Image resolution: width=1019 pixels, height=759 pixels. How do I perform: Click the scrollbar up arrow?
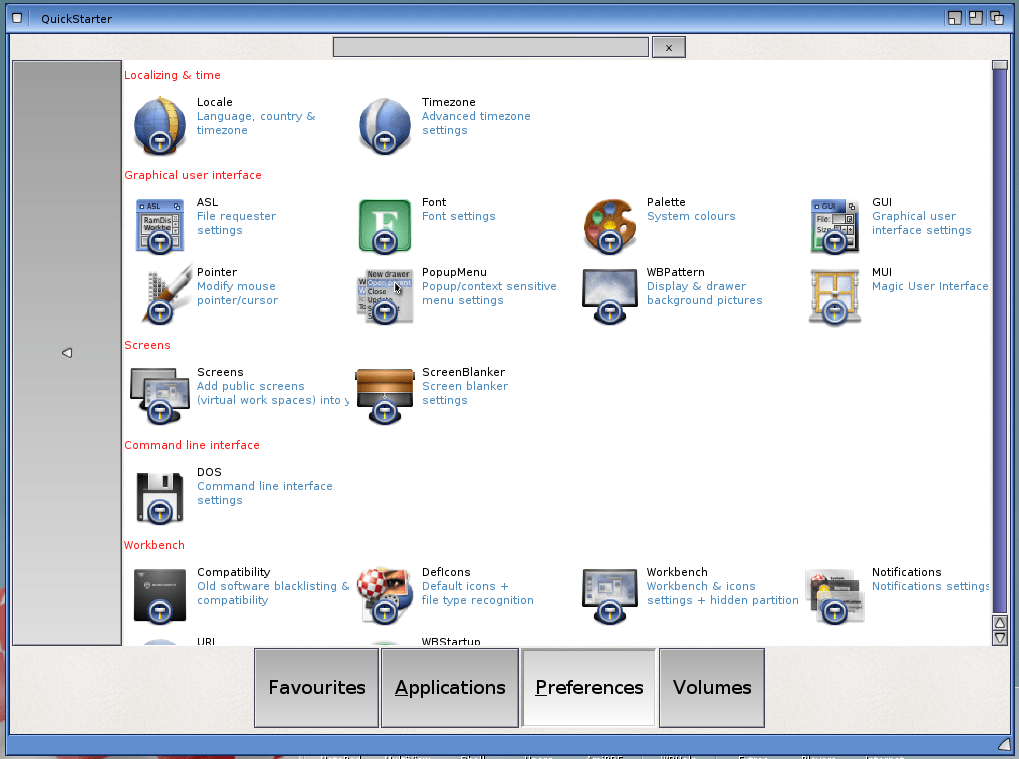point(999,623)
